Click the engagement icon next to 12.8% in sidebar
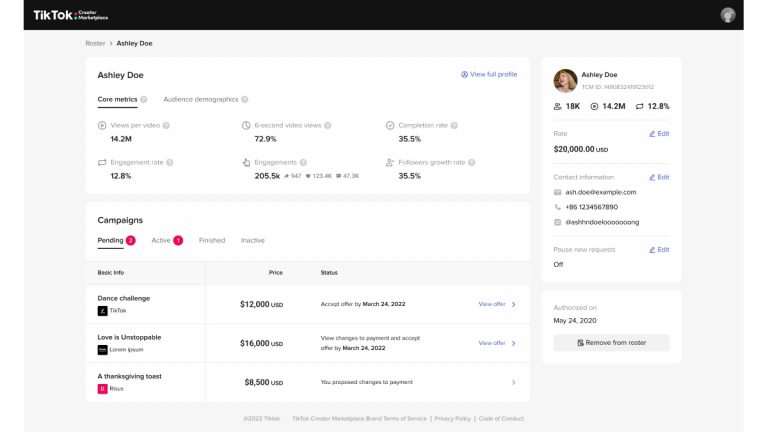Image resolution: width=768 pixels, height=432 pixels. pos(639,106)
